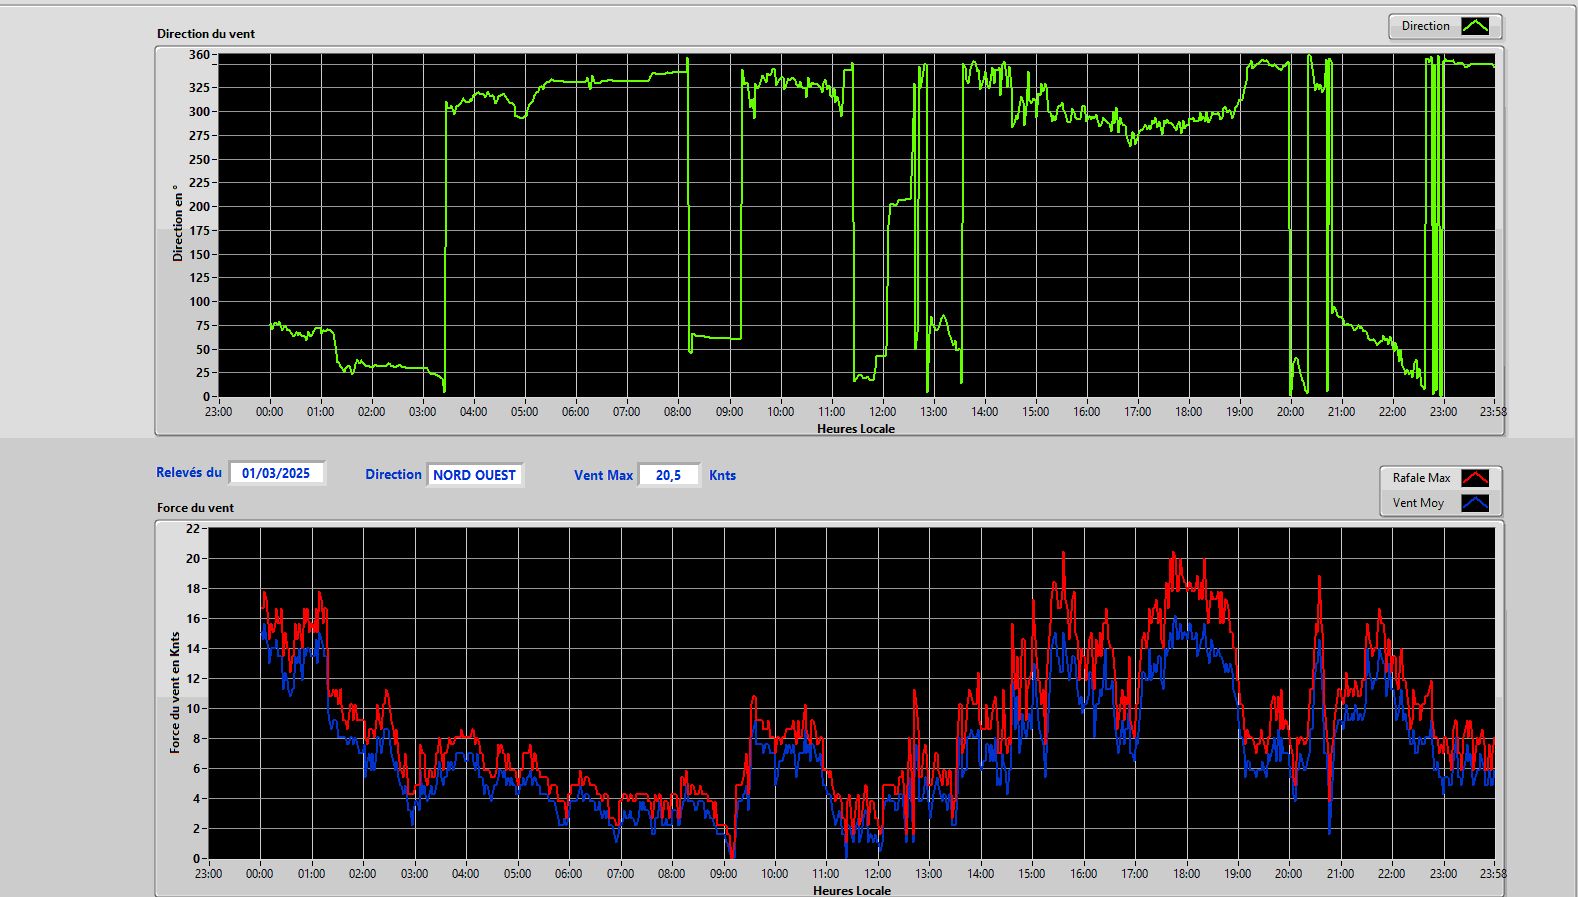Click the 00:00 tick on force chart
The height and width of the screenshot is (897, 1578).
tap(259, 874)
